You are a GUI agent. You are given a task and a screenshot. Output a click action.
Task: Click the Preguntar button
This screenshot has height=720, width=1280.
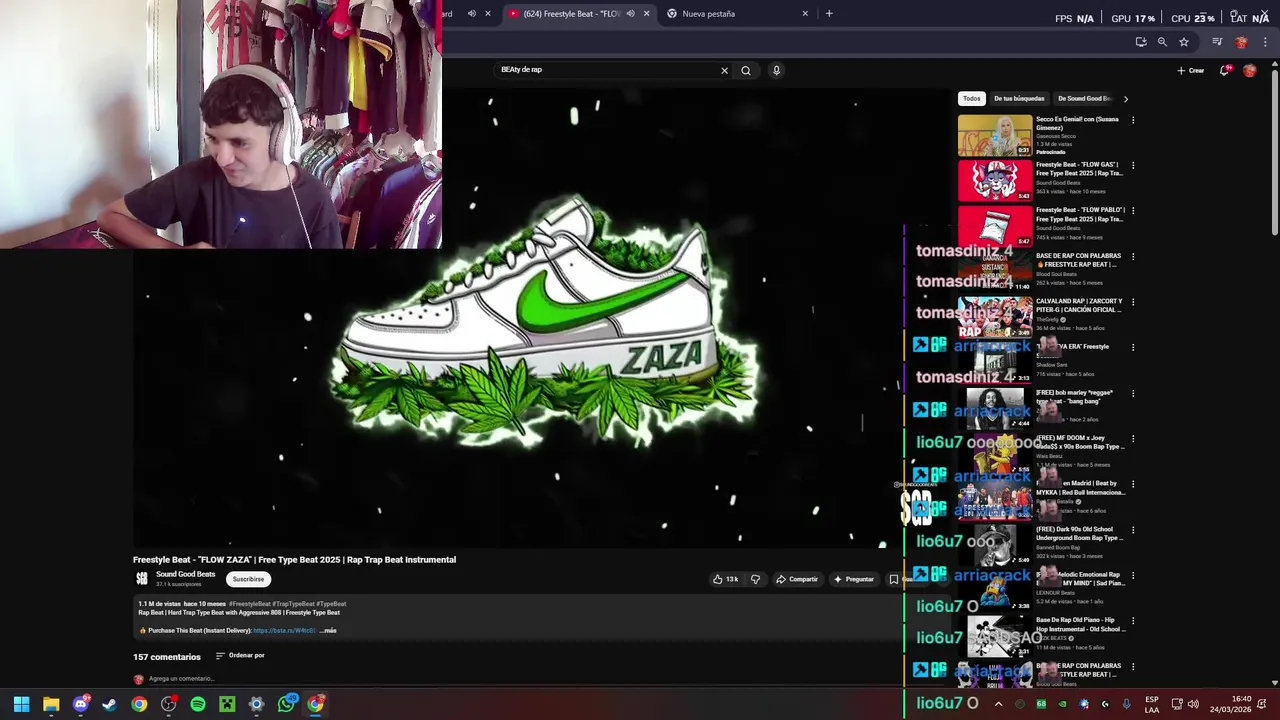[x=853, y=579]
